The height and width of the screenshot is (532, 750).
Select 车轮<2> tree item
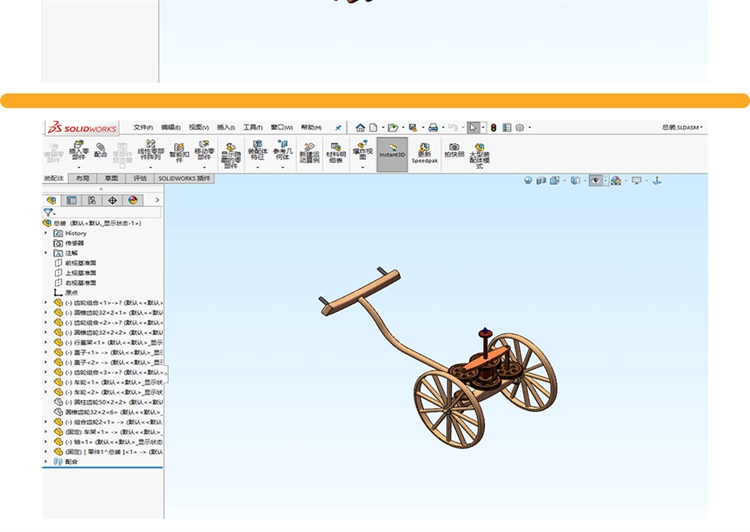(x=108, y=392)
